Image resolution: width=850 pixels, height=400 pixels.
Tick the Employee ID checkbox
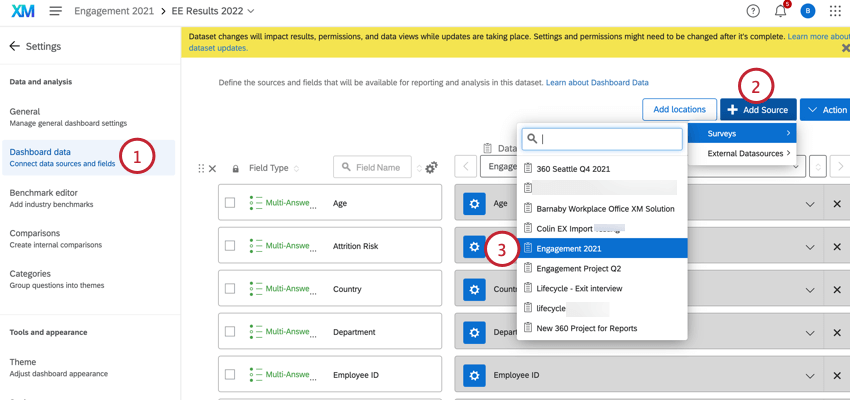click(x=230, y=375)
